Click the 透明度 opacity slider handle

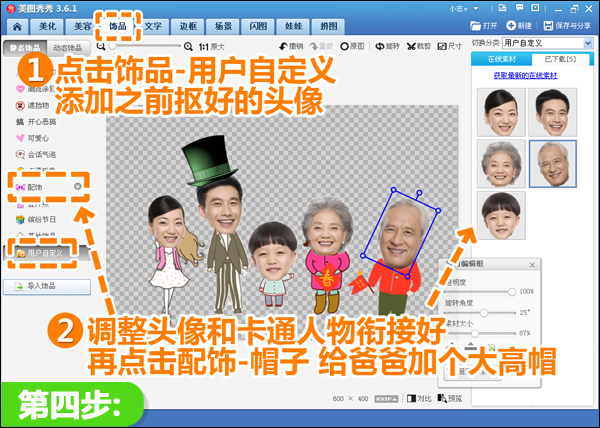pos(512,292)
